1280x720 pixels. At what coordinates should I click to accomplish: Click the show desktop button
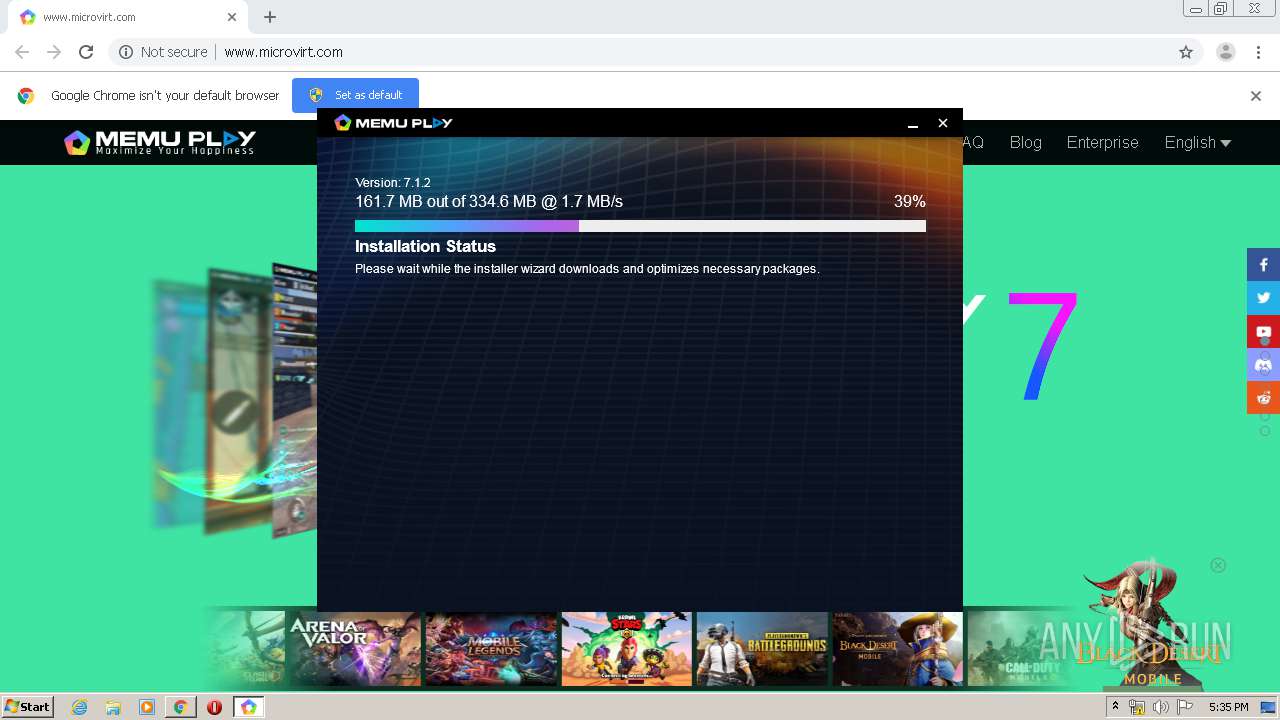pyautogui.click(x=1268, y=707)
